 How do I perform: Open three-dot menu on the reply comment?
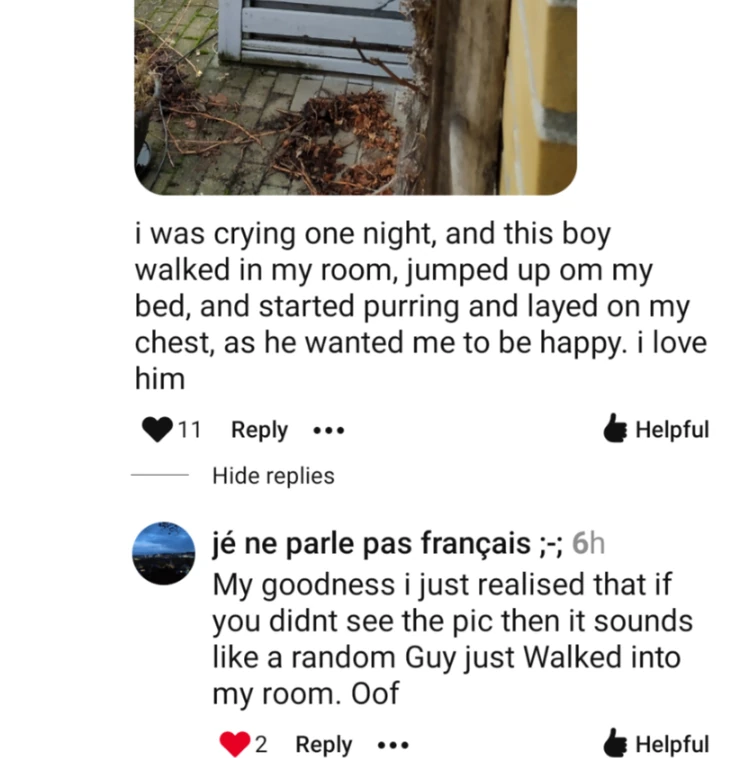click(393, 745)
